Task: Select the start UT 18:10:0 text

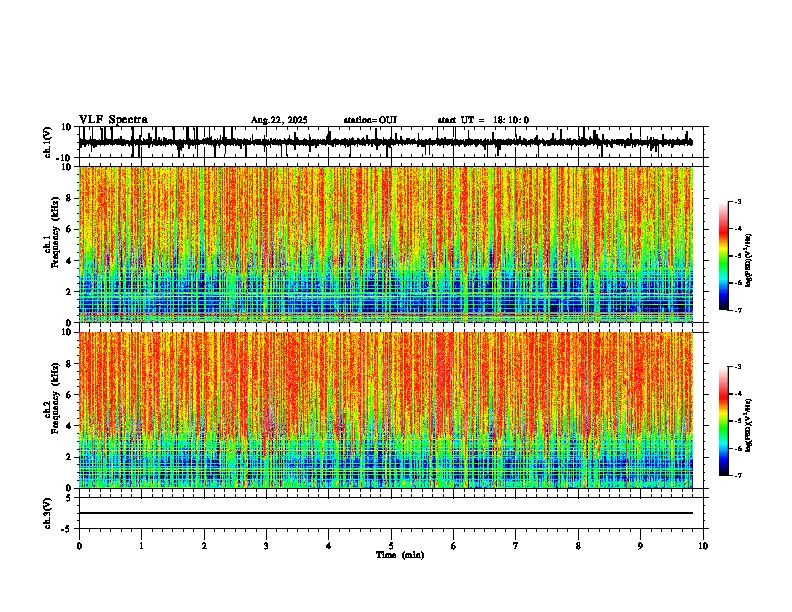Action: point(483,120)
